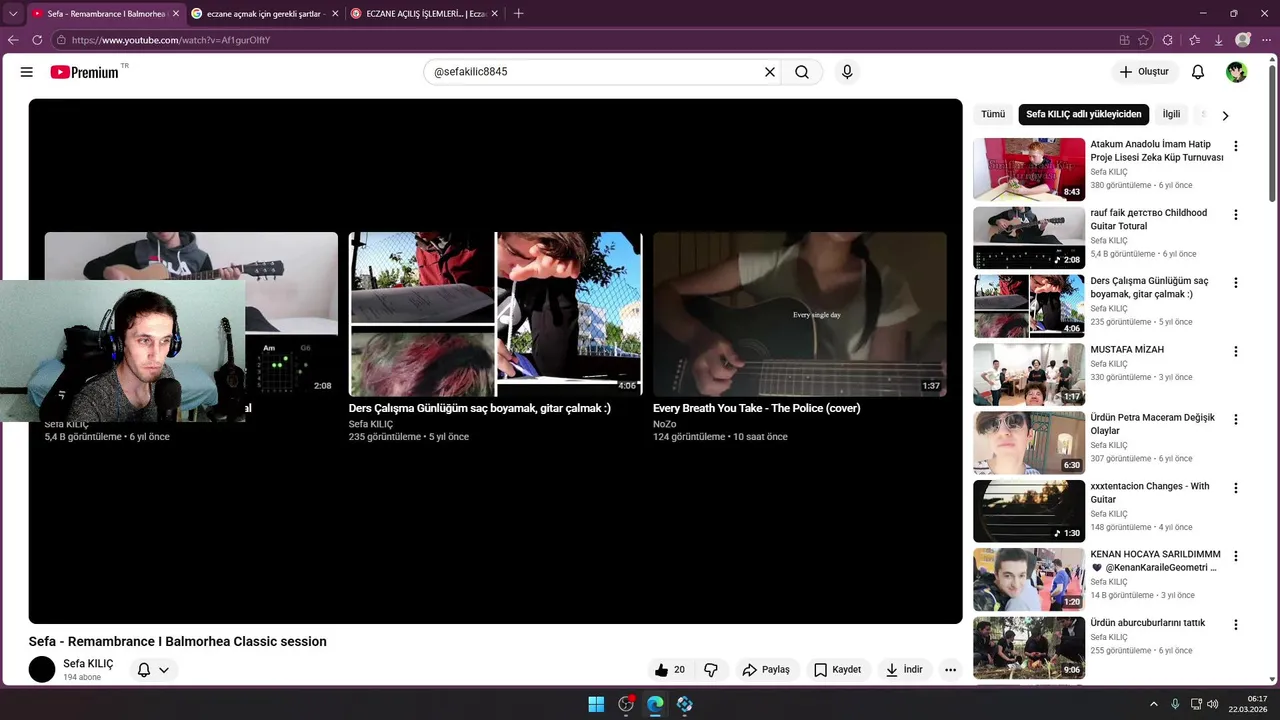
Task: Open KENAN HOCAYA SARILDIMMM video title
Action: click(x=1155, y=561)
